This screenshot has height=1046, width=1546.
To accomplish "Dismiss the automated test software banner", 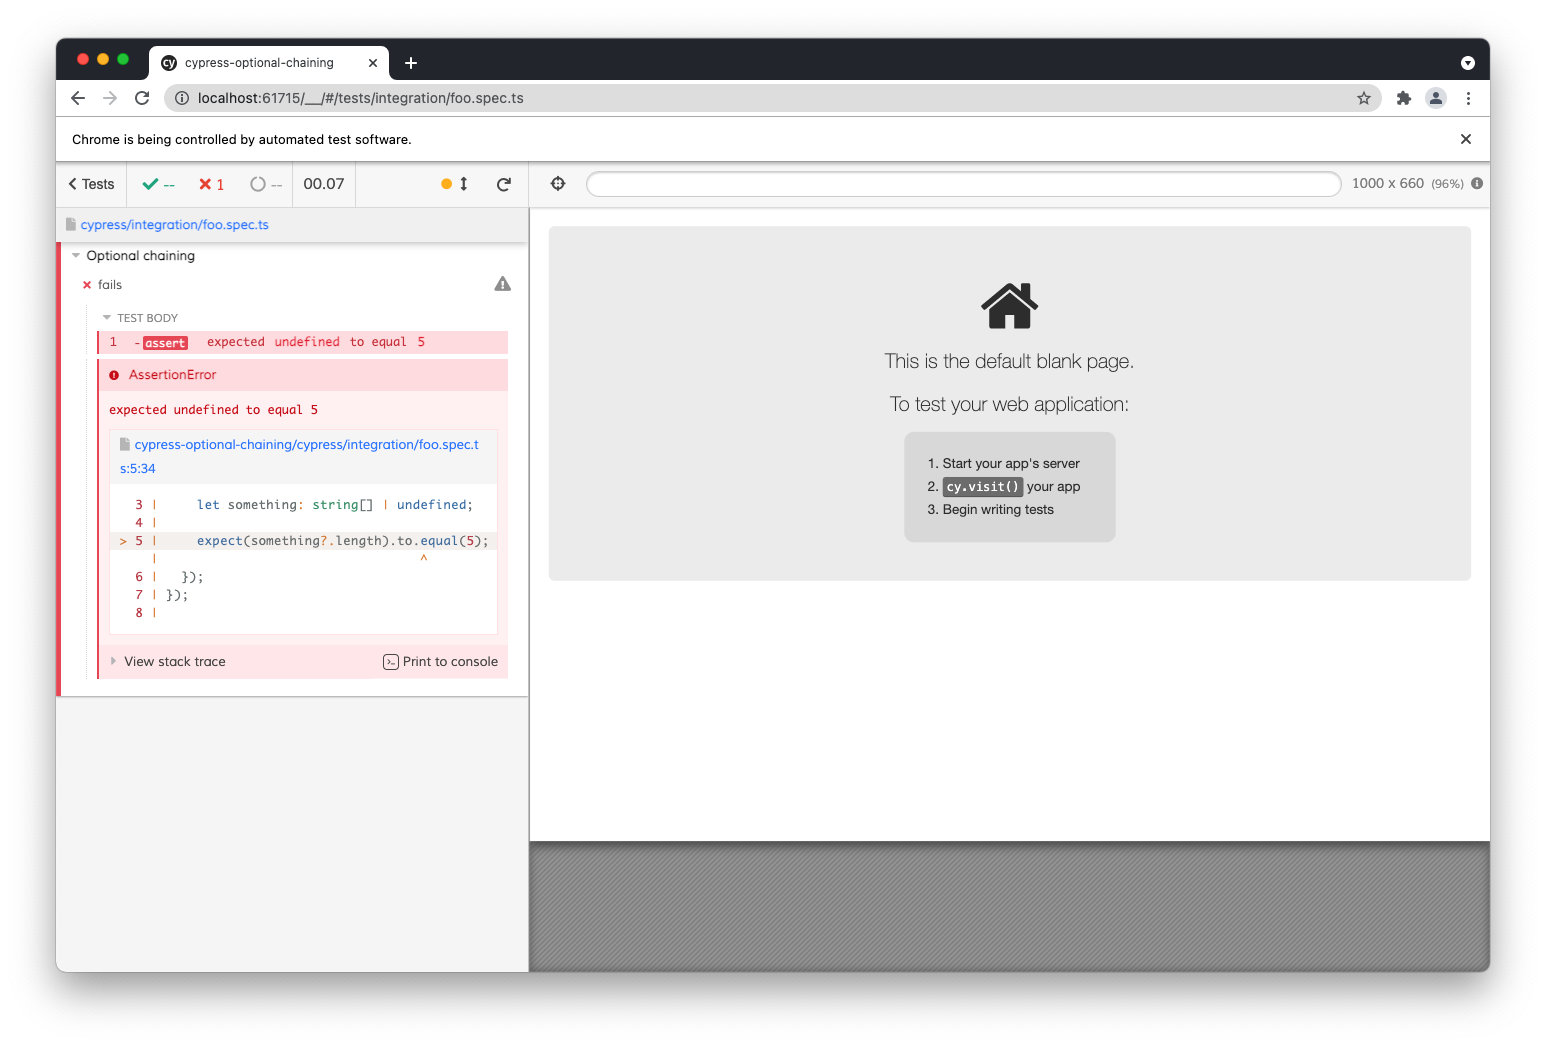I will pyautogui.click(x=1466, y=139).
